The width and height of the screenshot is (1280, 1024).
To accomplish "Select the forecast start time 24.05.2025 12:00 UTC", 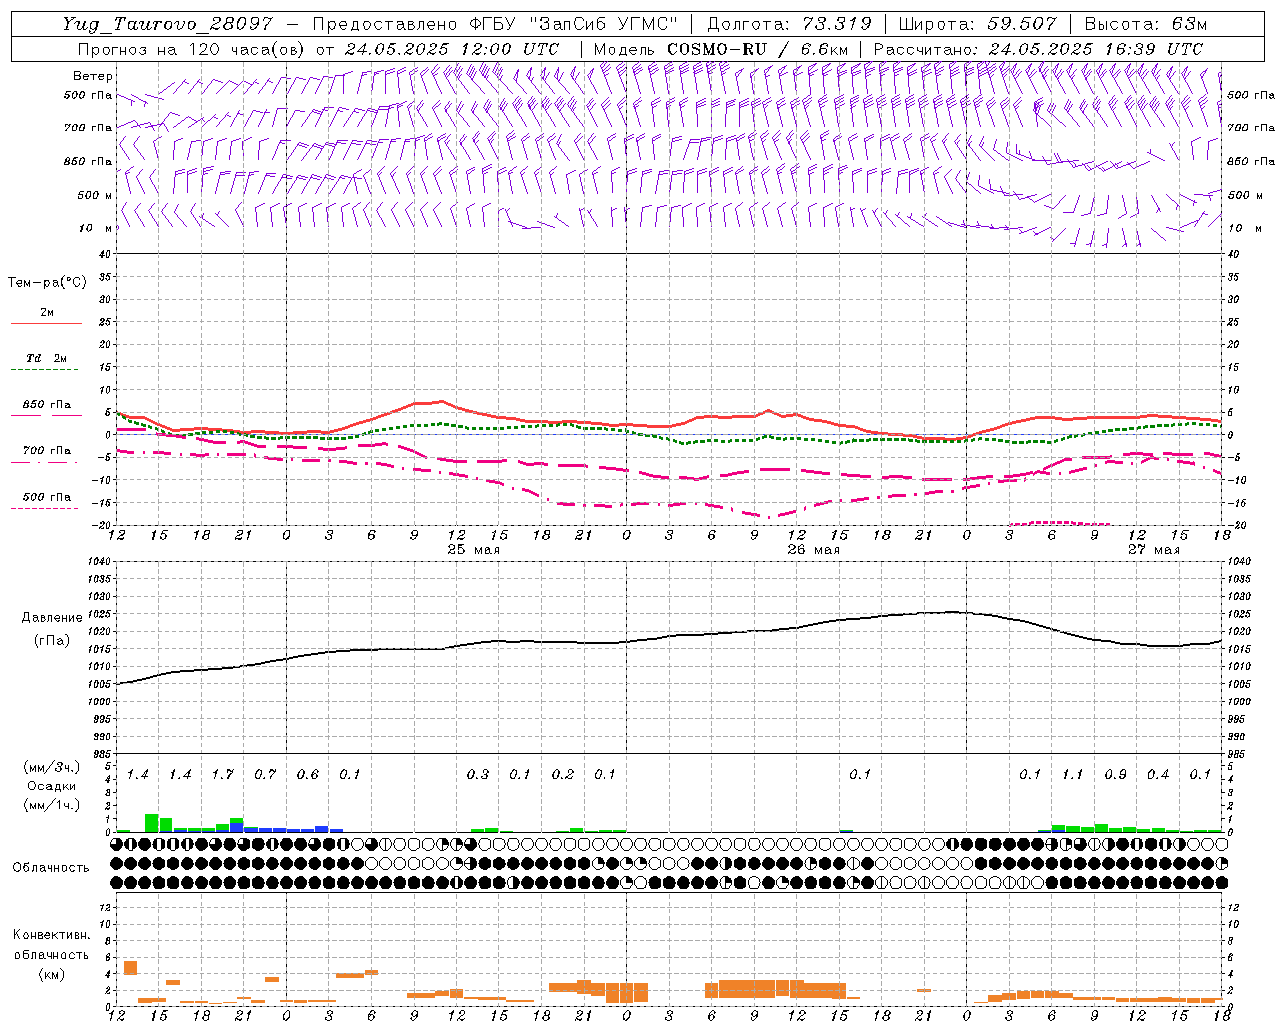I will pyautogui.click(x=452, y=49).
